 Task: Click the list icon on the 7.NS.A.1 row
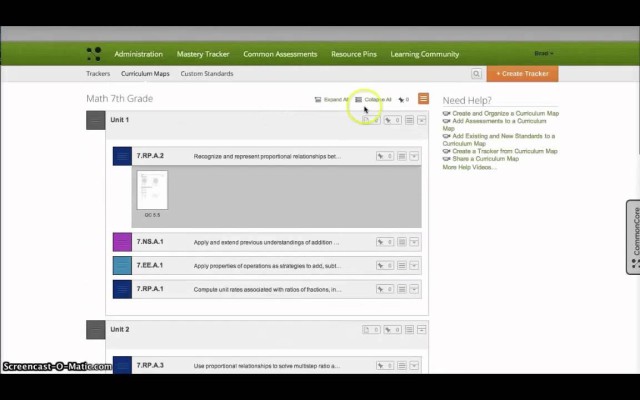click(x=402, y=242)
